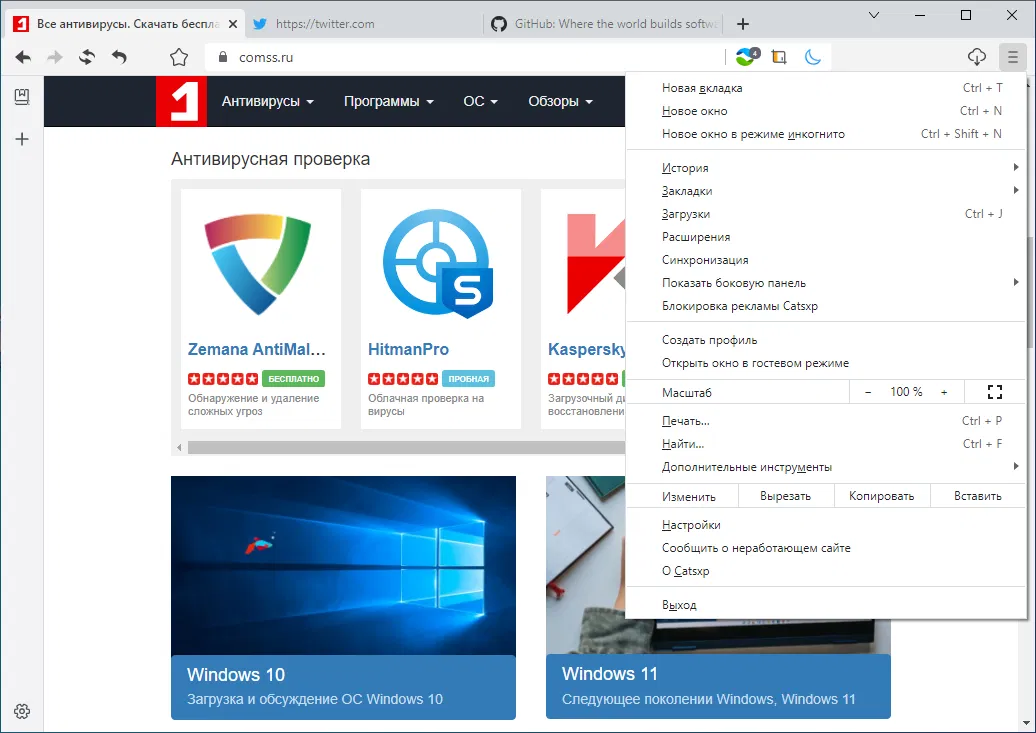Open Загрузки from the menu

coord(826,214)
